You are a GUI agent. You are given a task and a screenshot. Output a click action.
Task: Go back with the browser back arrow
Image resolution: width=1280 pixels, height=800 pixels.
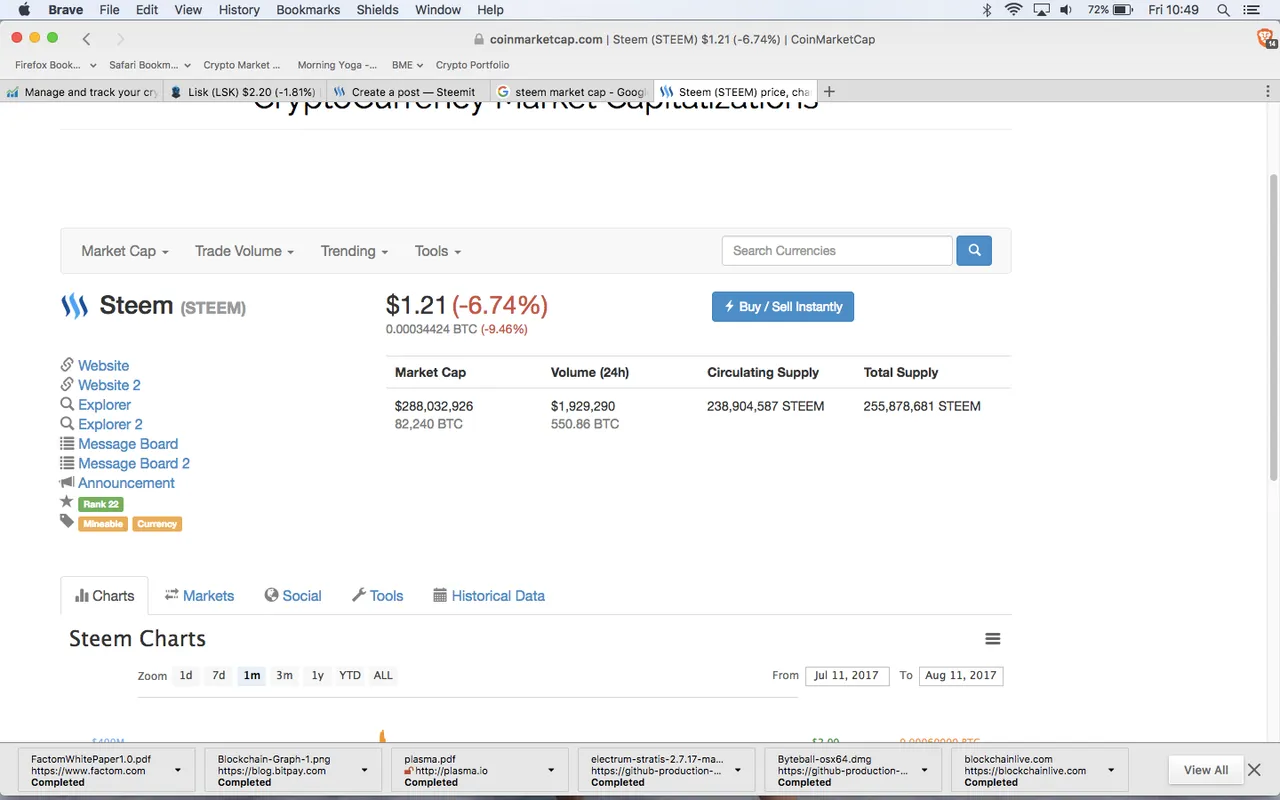point(87,39)
